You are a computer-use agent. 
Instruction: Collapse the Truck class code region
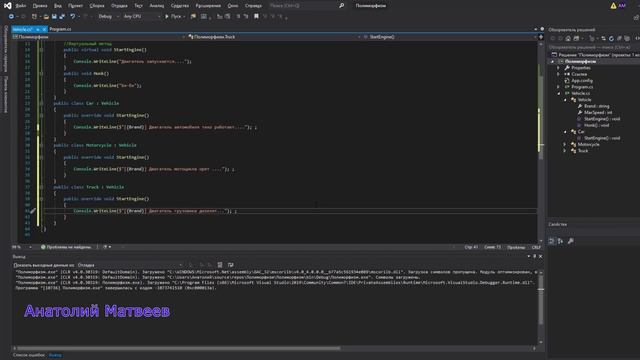[42, 187]
